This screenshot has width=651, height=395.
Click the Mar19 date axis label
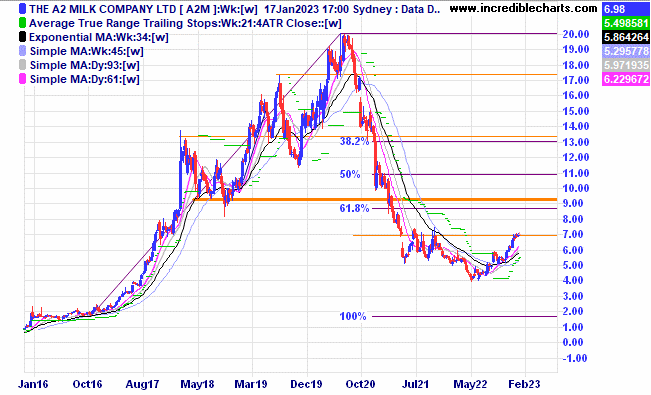251,384
